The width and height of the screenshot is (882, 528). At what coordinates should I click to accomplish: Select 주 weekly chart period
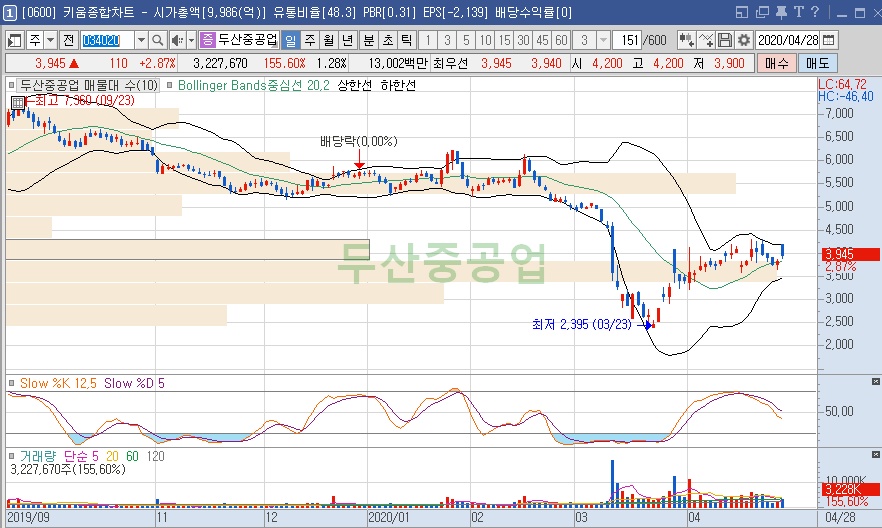coord(309,40)
